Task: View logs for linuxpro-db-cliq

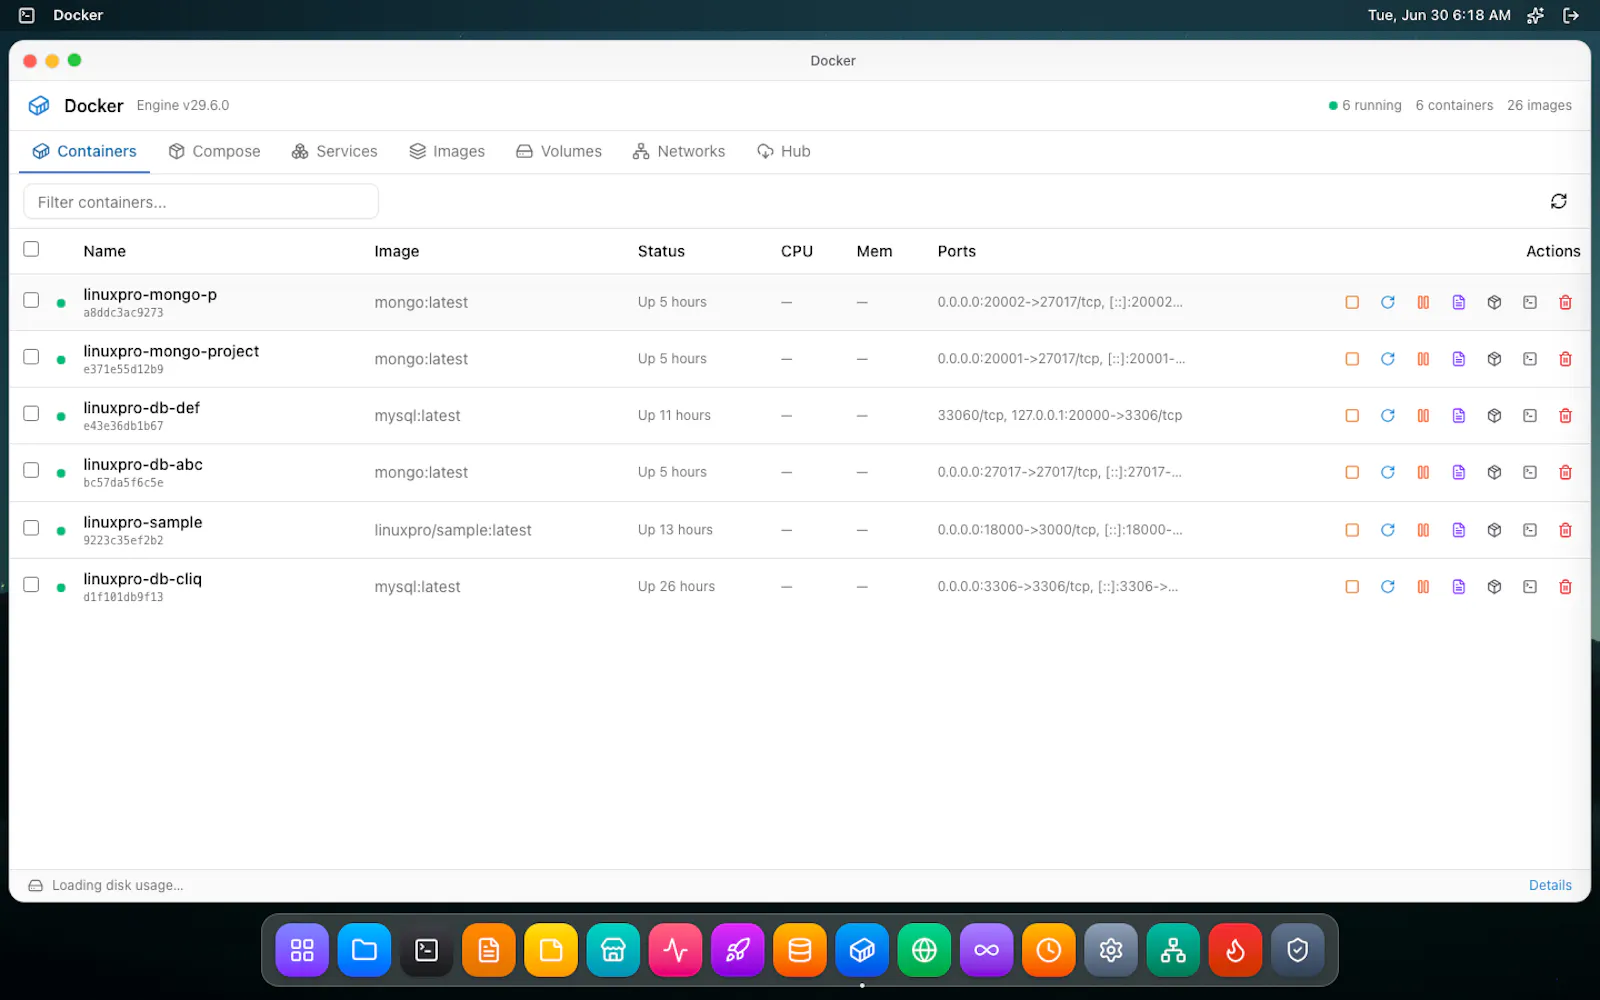Action: [1459, 587]
